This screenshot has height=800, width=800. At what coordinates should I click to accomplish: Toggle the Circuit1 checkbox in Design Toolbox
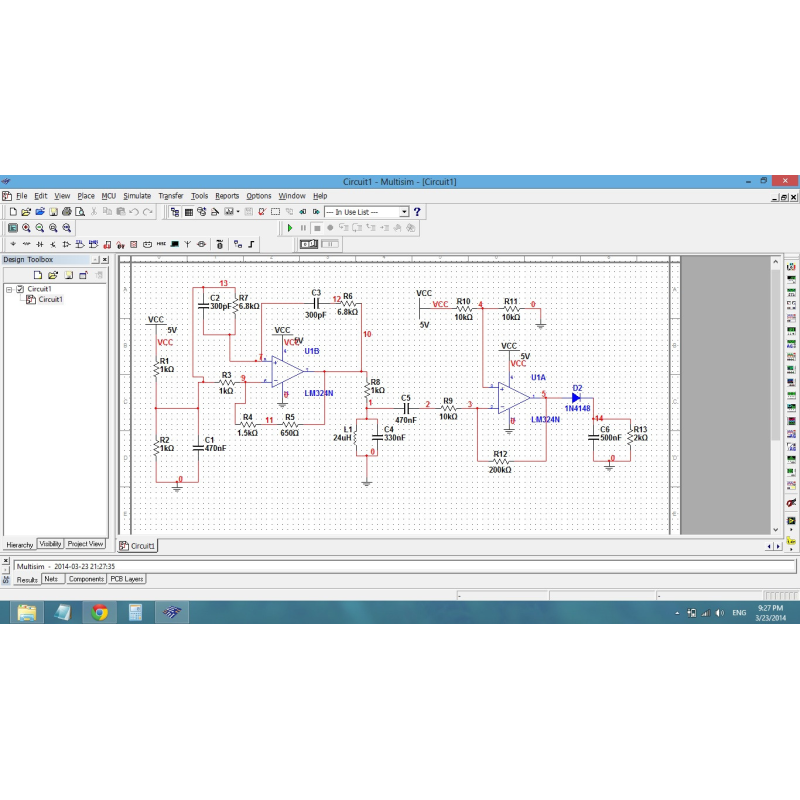20,289
